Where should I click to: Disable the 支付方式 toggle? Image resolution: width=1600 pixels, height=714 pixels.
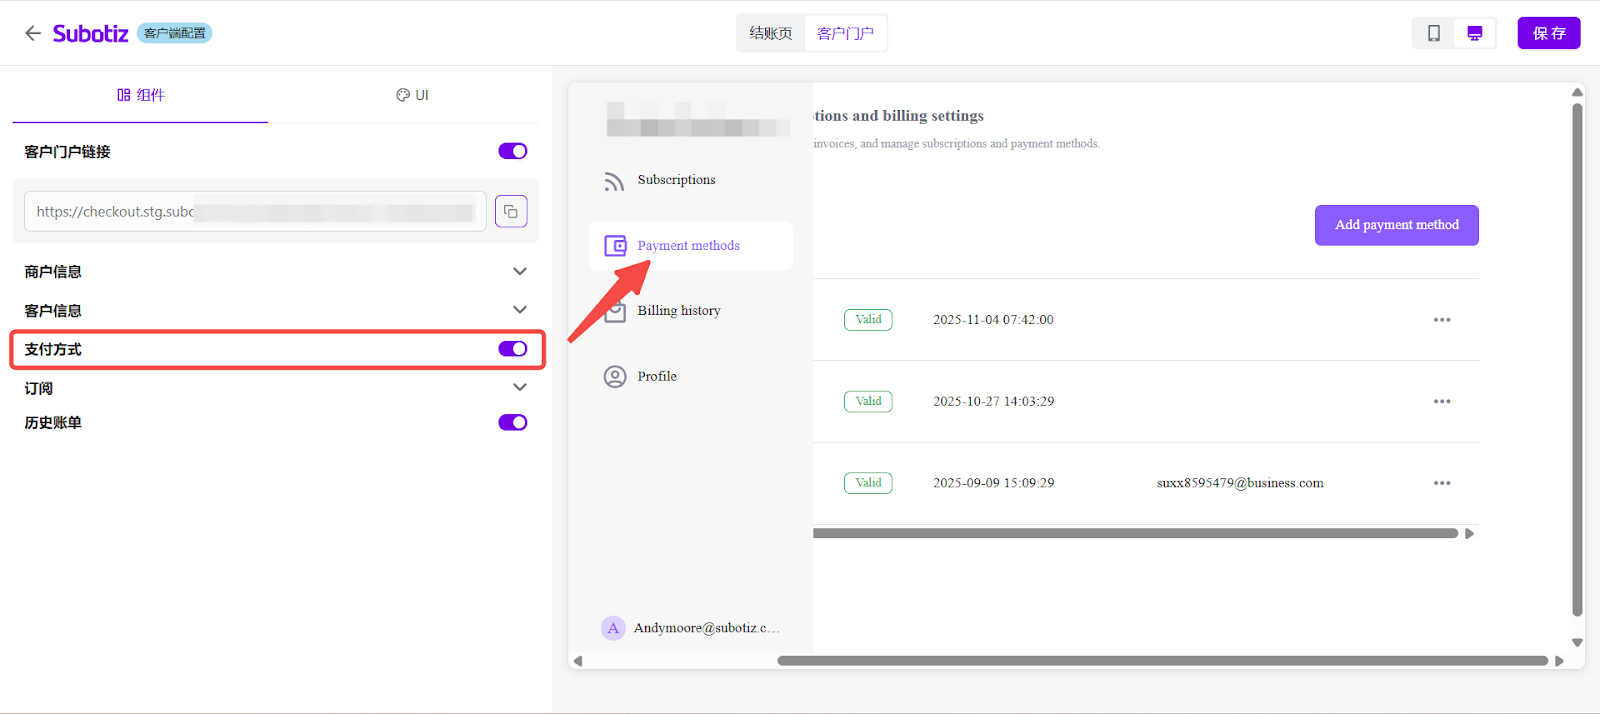click(x=513, y=349)
